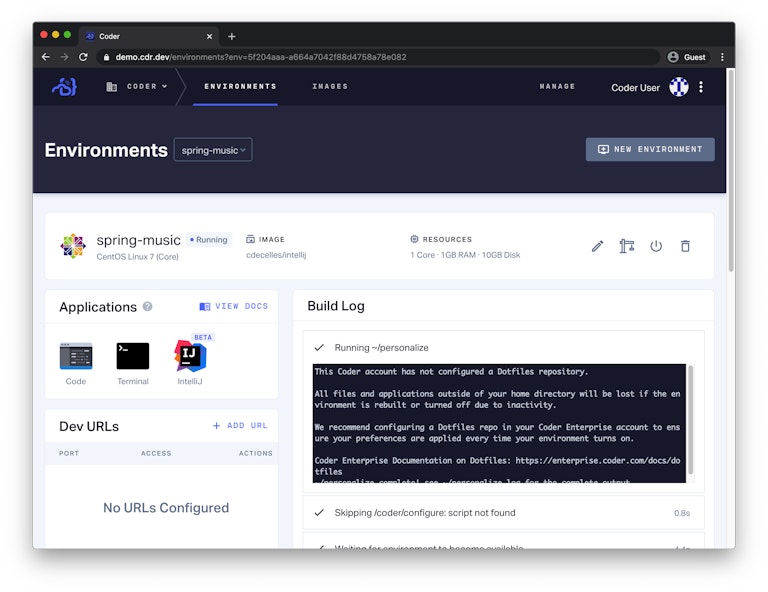Screen dimensions: 768x592
Task: Click the browser address bar URL
Action: pos(261,57)
